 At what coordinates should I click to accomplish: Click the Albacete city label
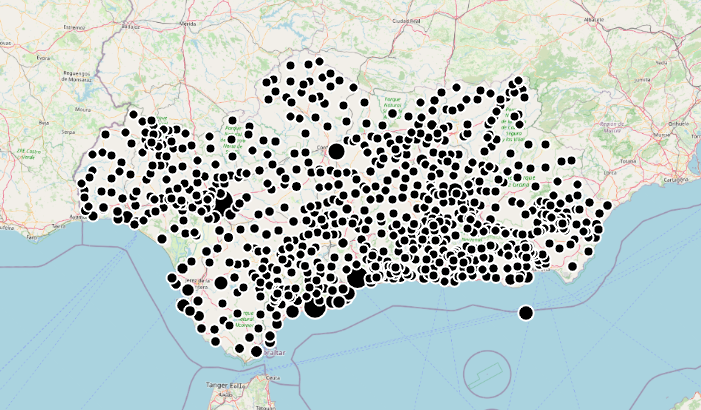(x=594, y=20)
